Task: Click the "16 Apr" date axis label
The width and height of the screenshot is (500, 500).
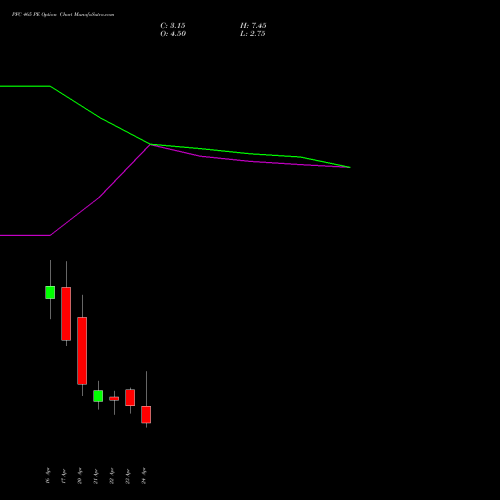Action: 48,476
